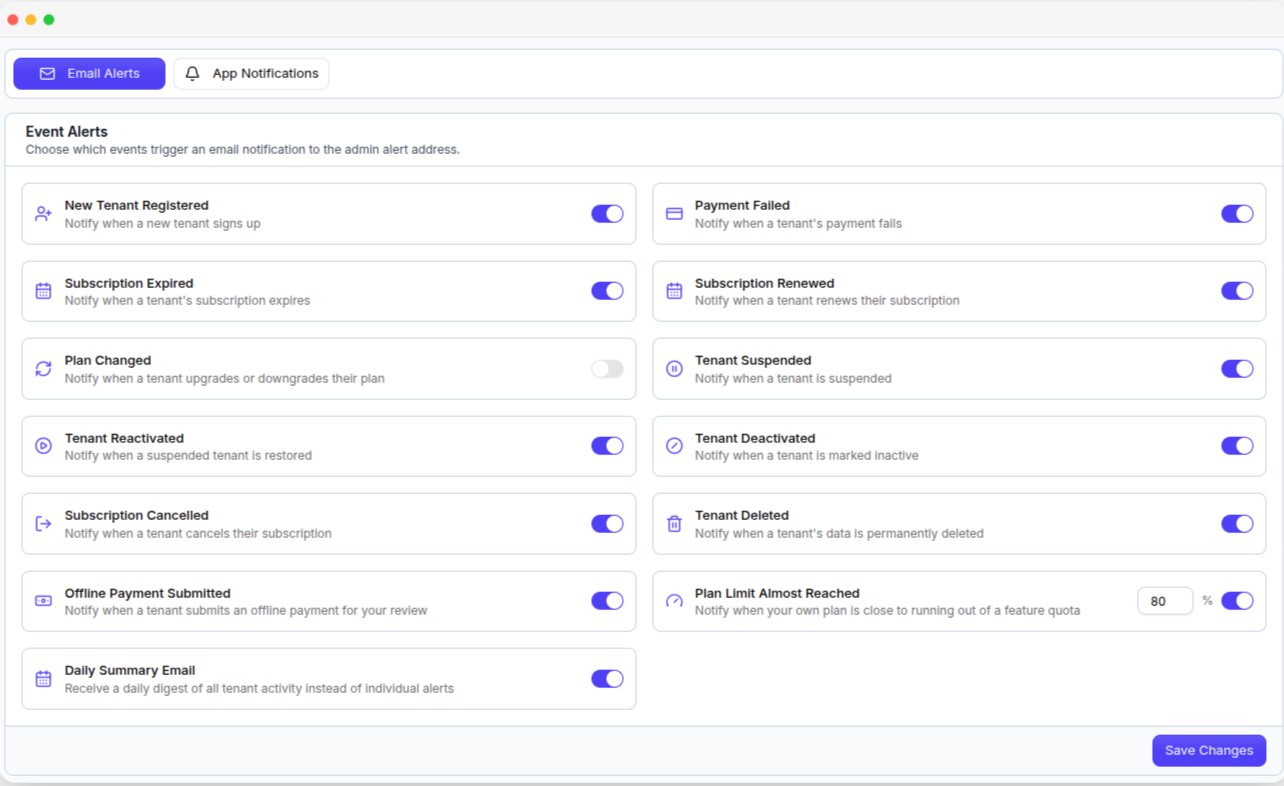Click the 'Daily Summary Email' title text
This screenshot has width=1284, height=786.
point(130,671)
